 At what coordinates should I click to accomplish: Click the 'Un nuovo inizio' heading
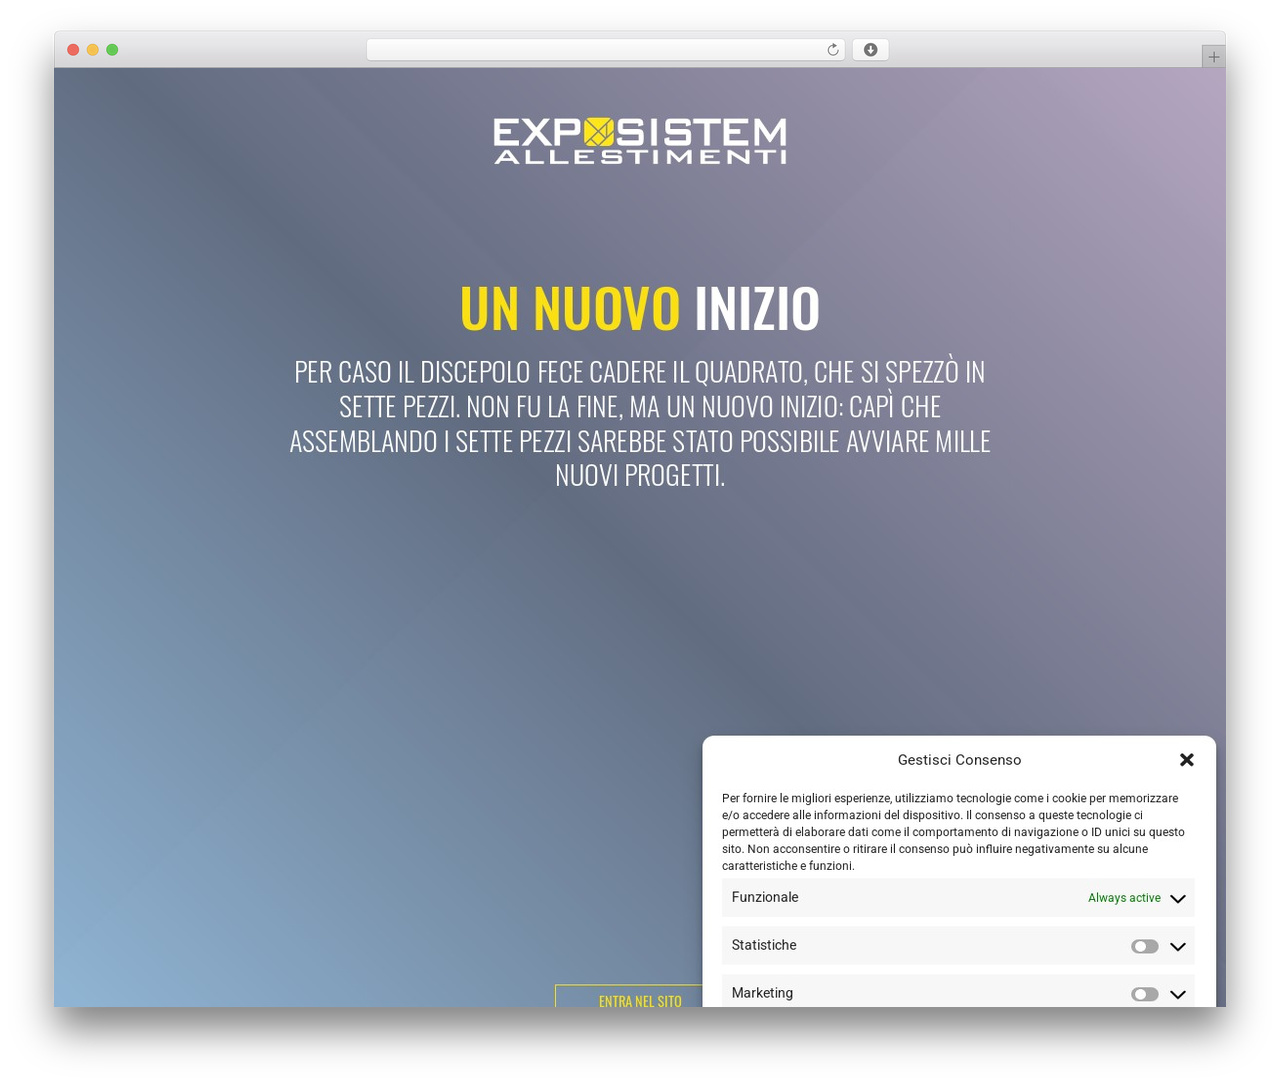click(x=640, y=308)
